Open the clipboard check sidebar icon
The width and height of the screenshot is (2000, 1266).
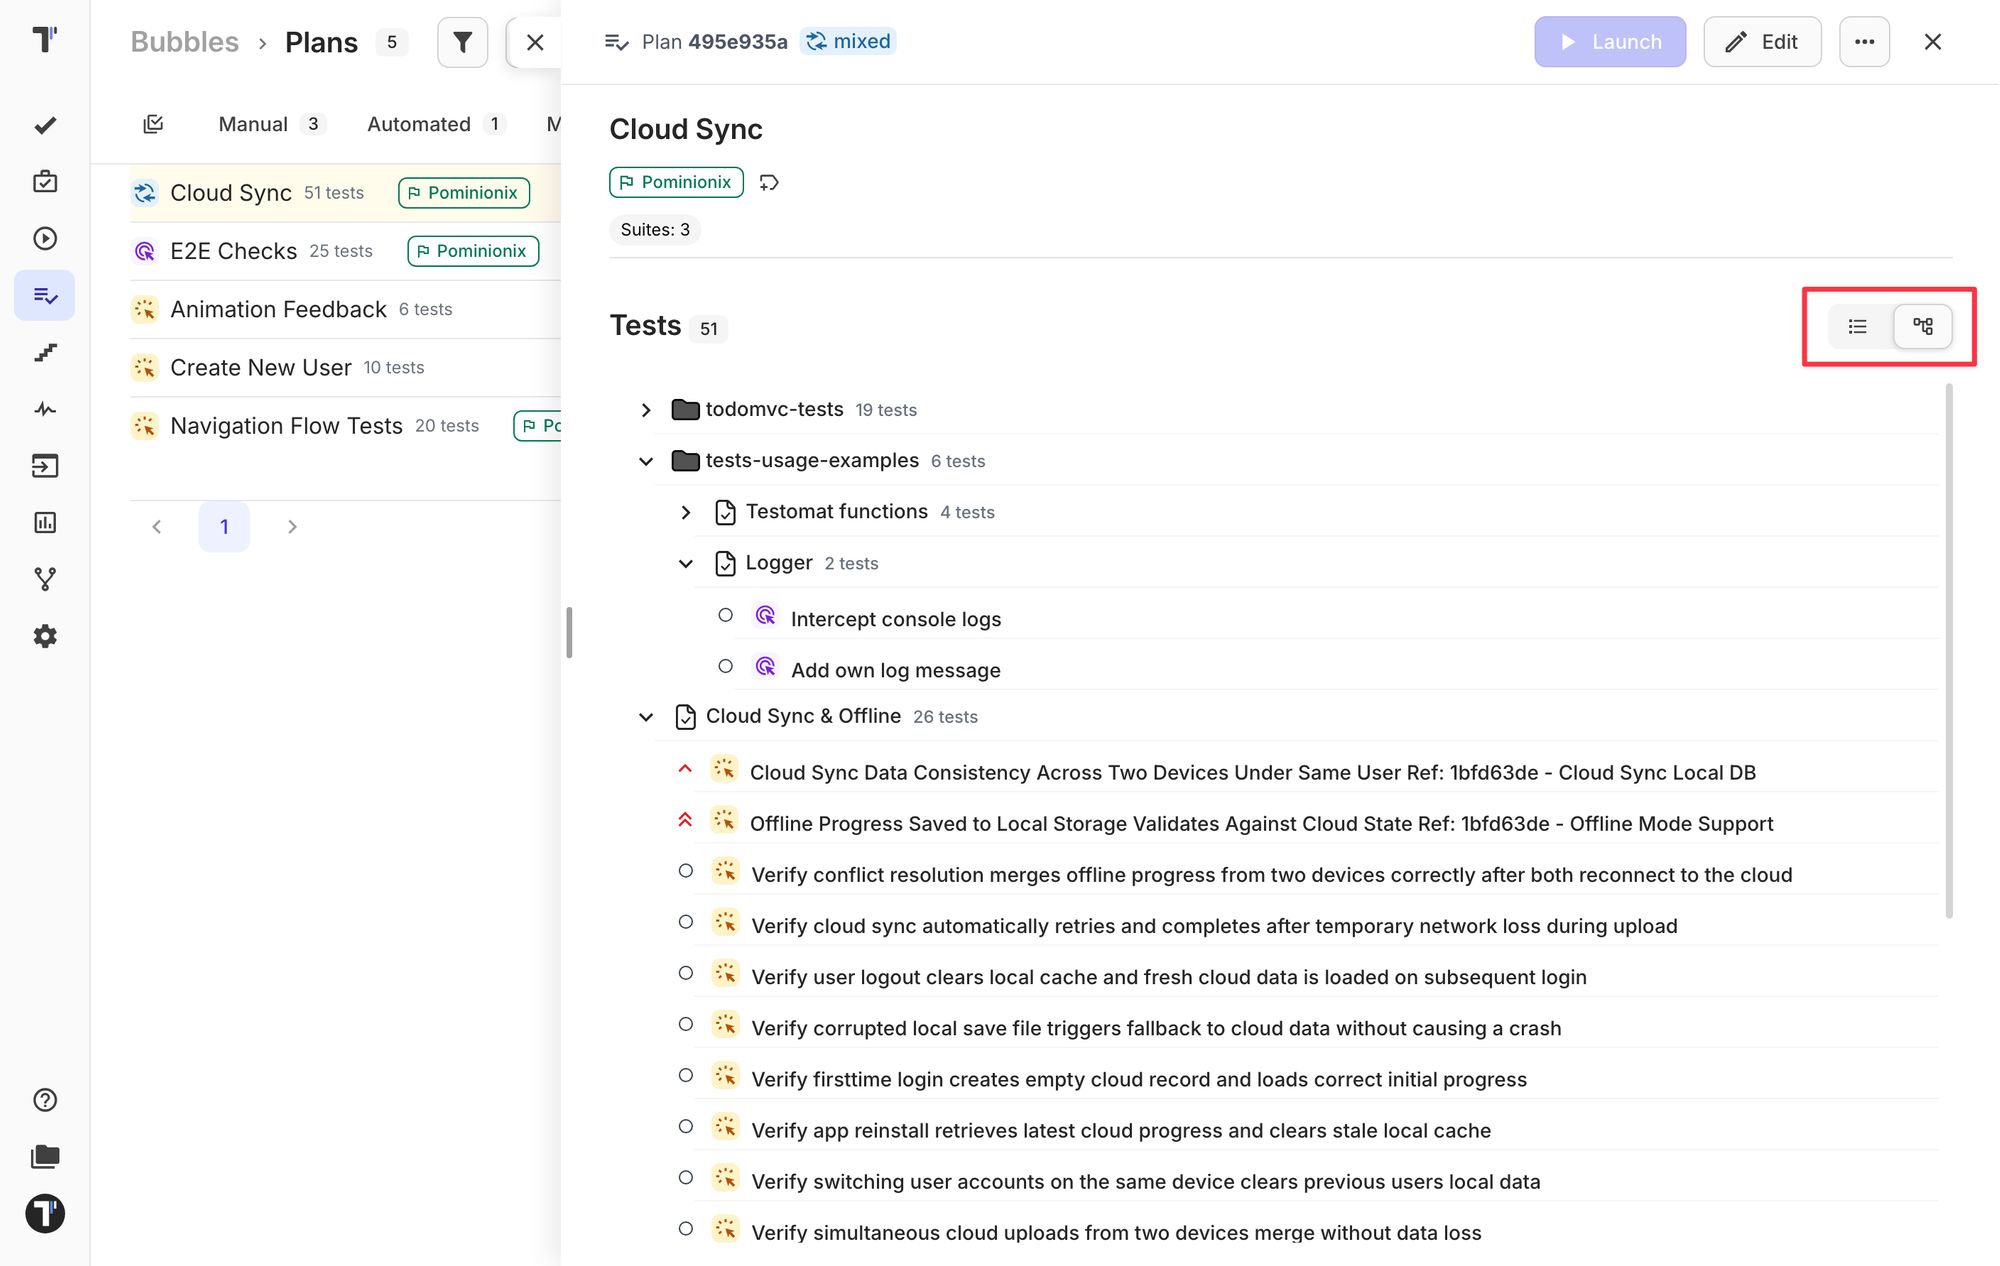(45, 181)
